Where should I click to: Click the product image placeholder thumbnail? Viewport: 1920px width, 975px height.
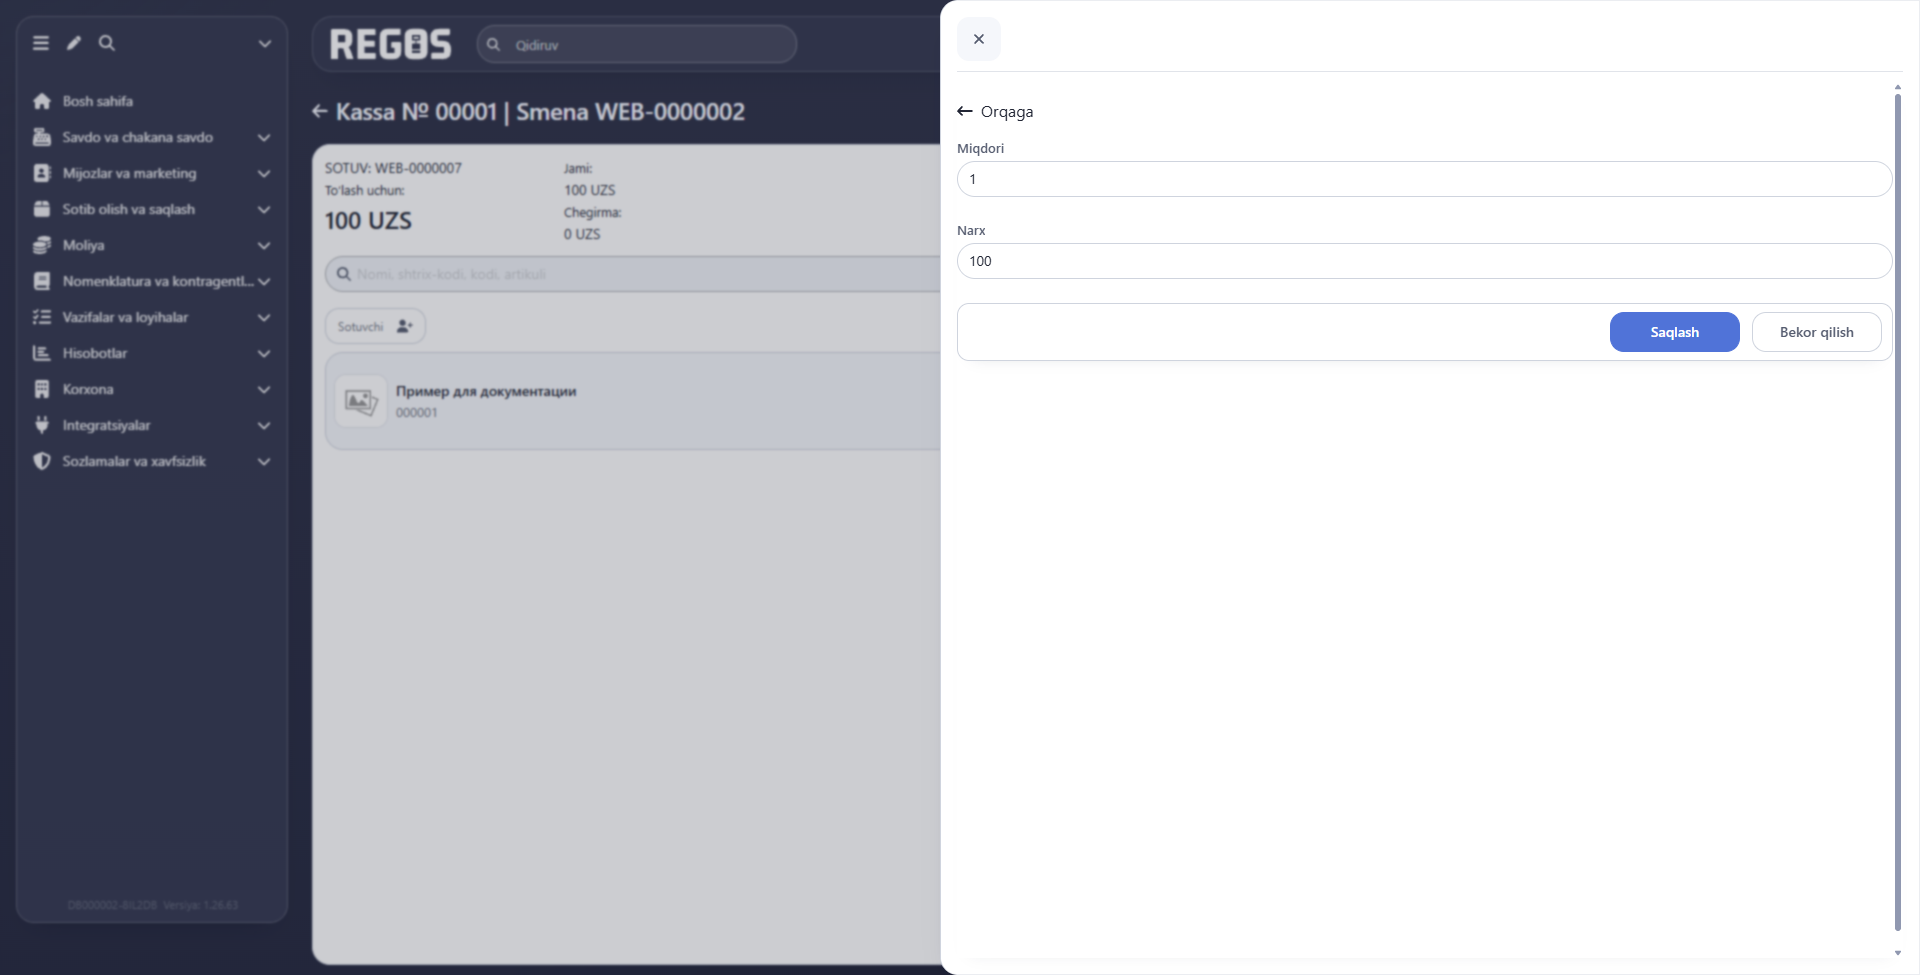(360, 401)
